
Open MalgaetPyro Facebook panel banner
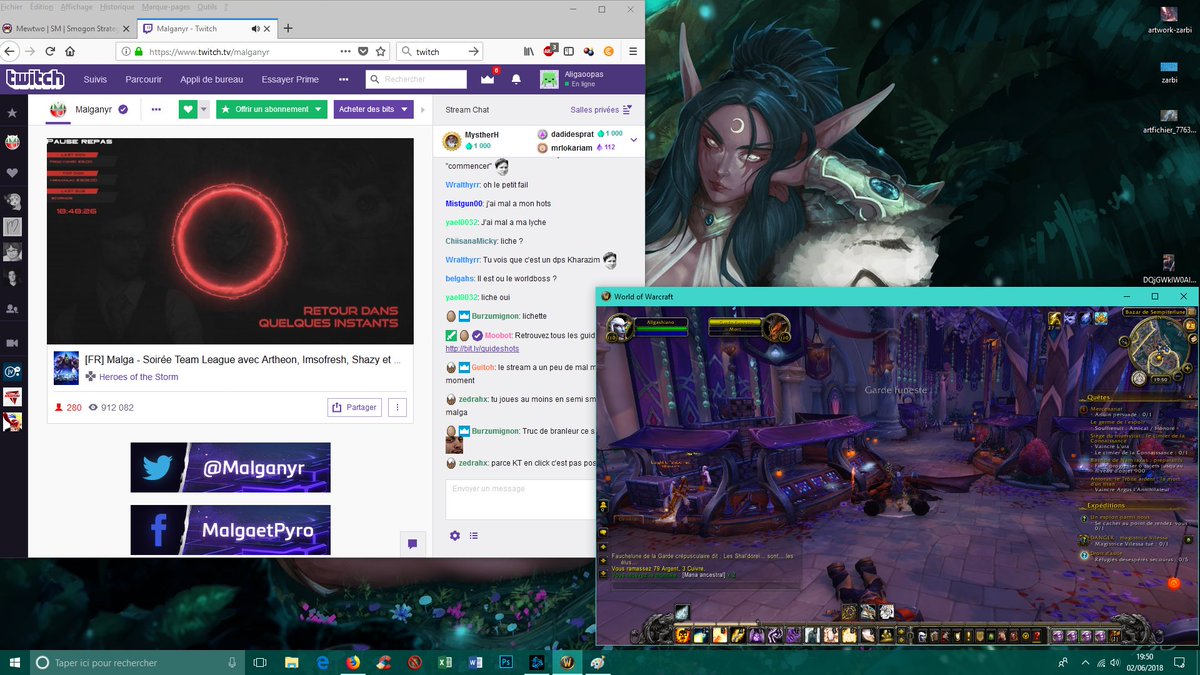(230, 530)
